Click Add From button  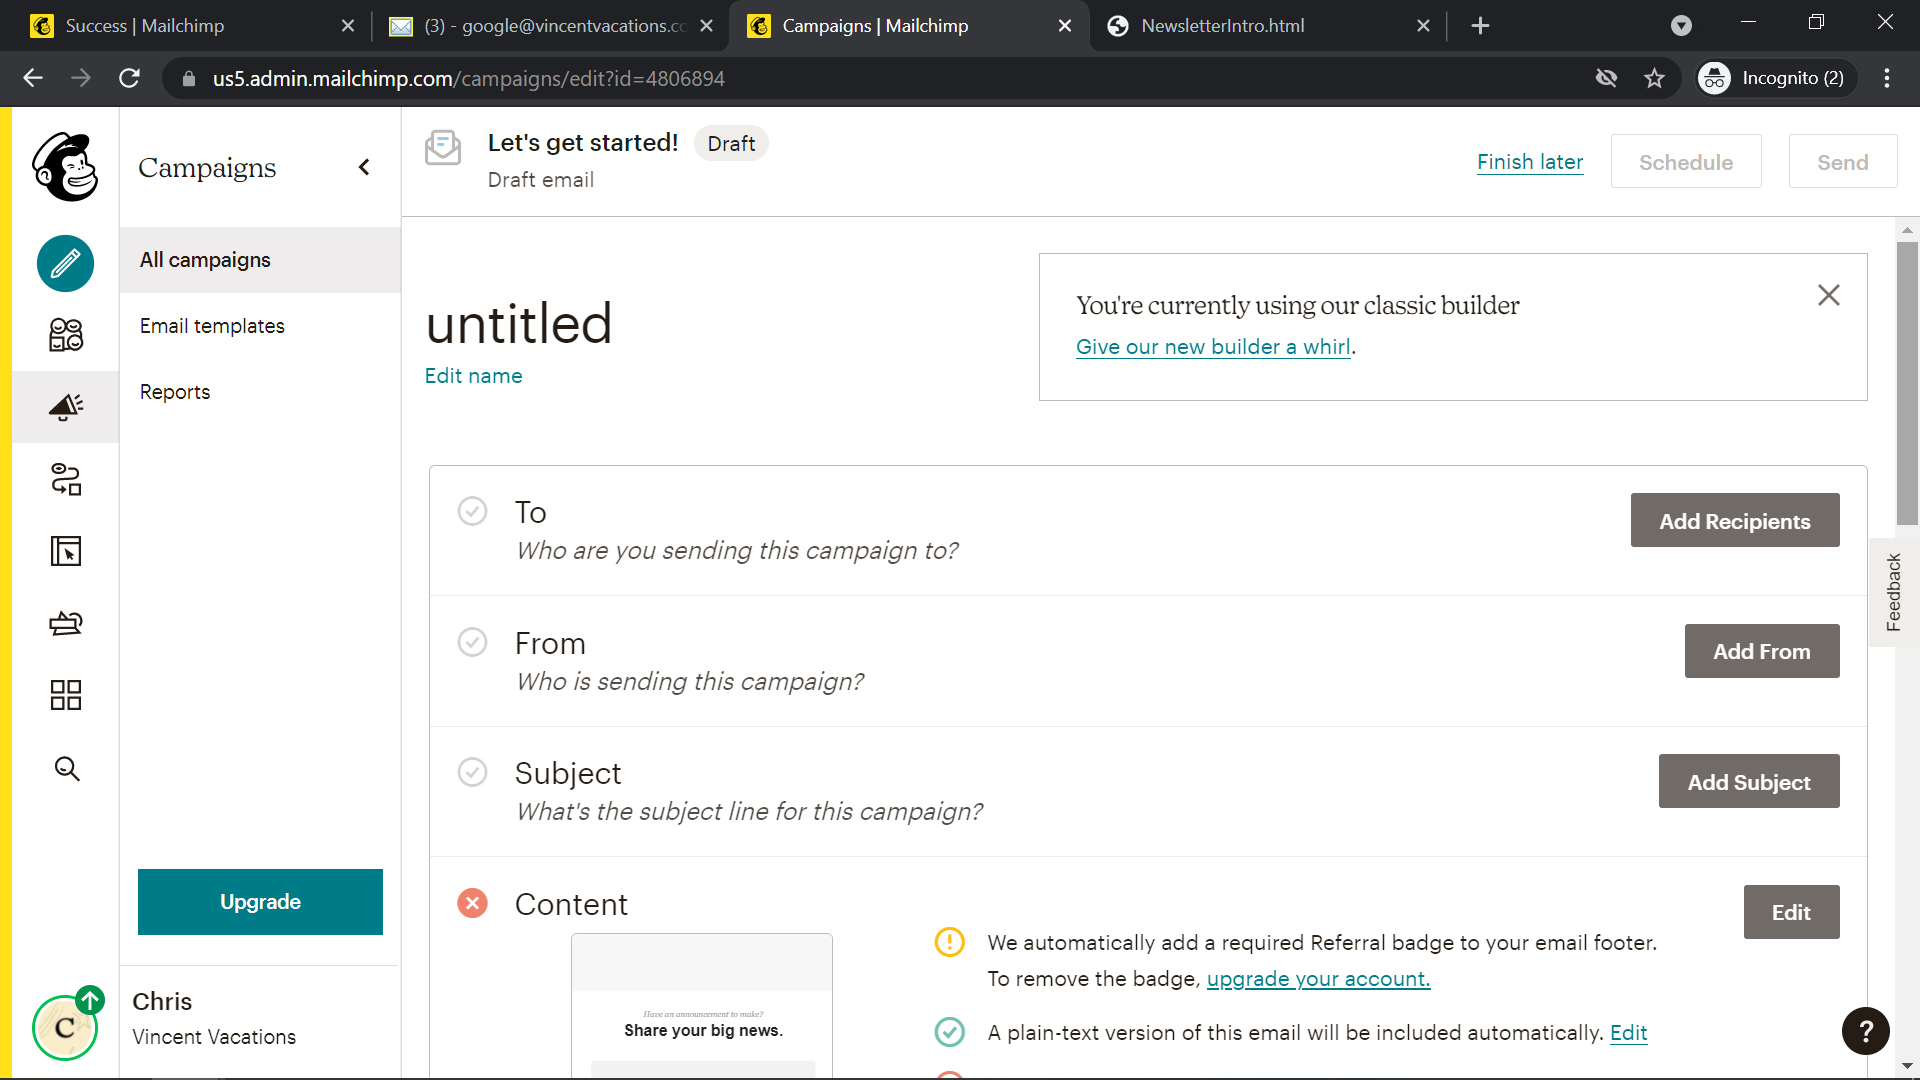click(x=1762, y=651)
